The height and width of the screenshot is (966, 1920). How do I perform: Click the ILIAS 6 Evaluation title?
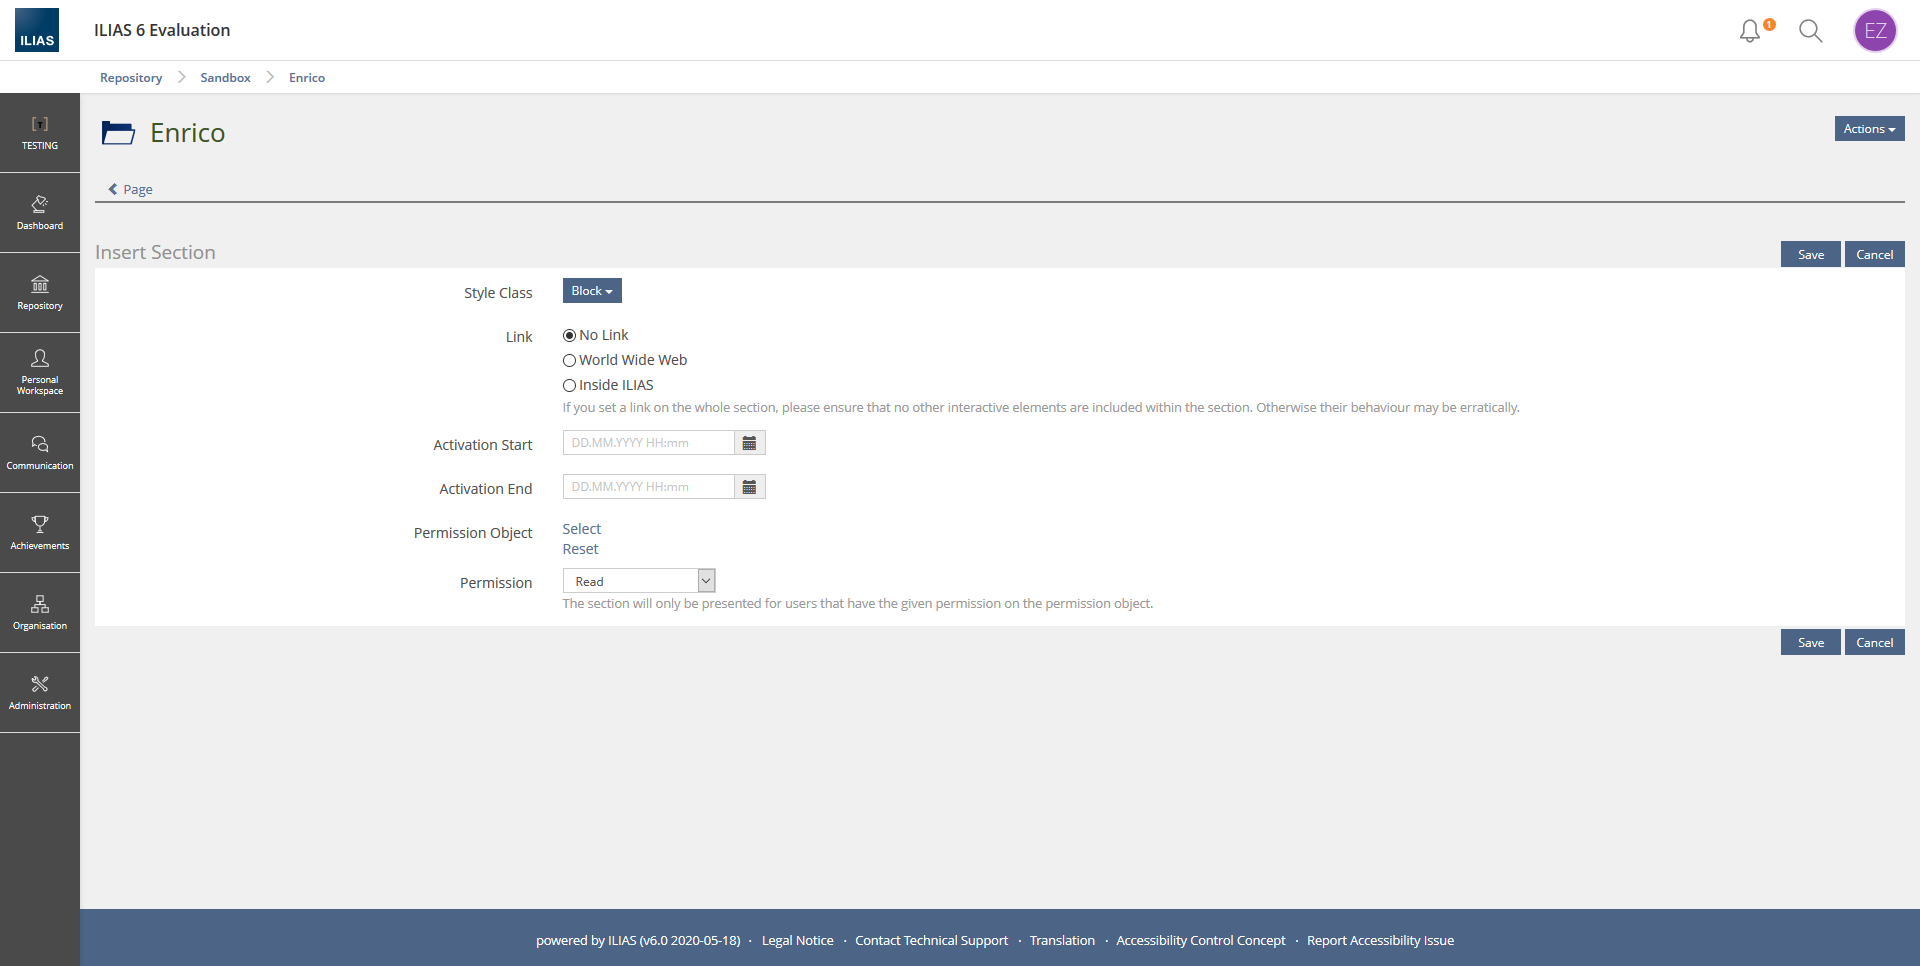pos(162,30)
